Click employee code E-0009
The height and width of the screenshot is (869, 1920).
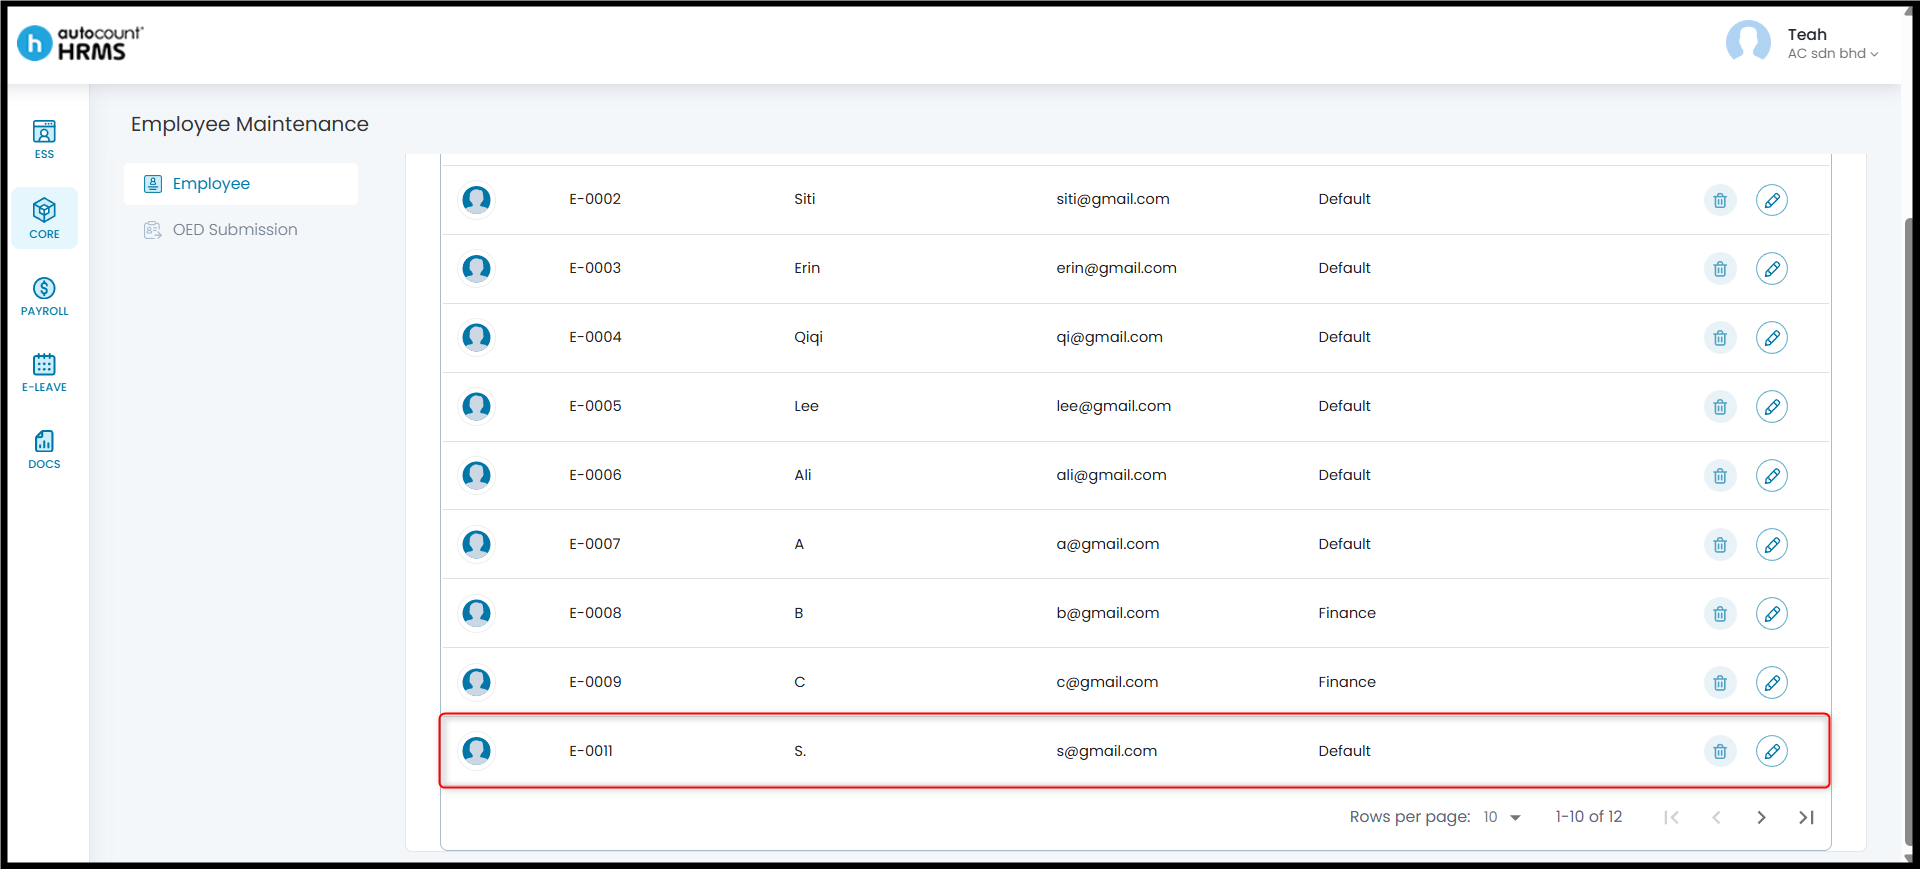[595, 682]
